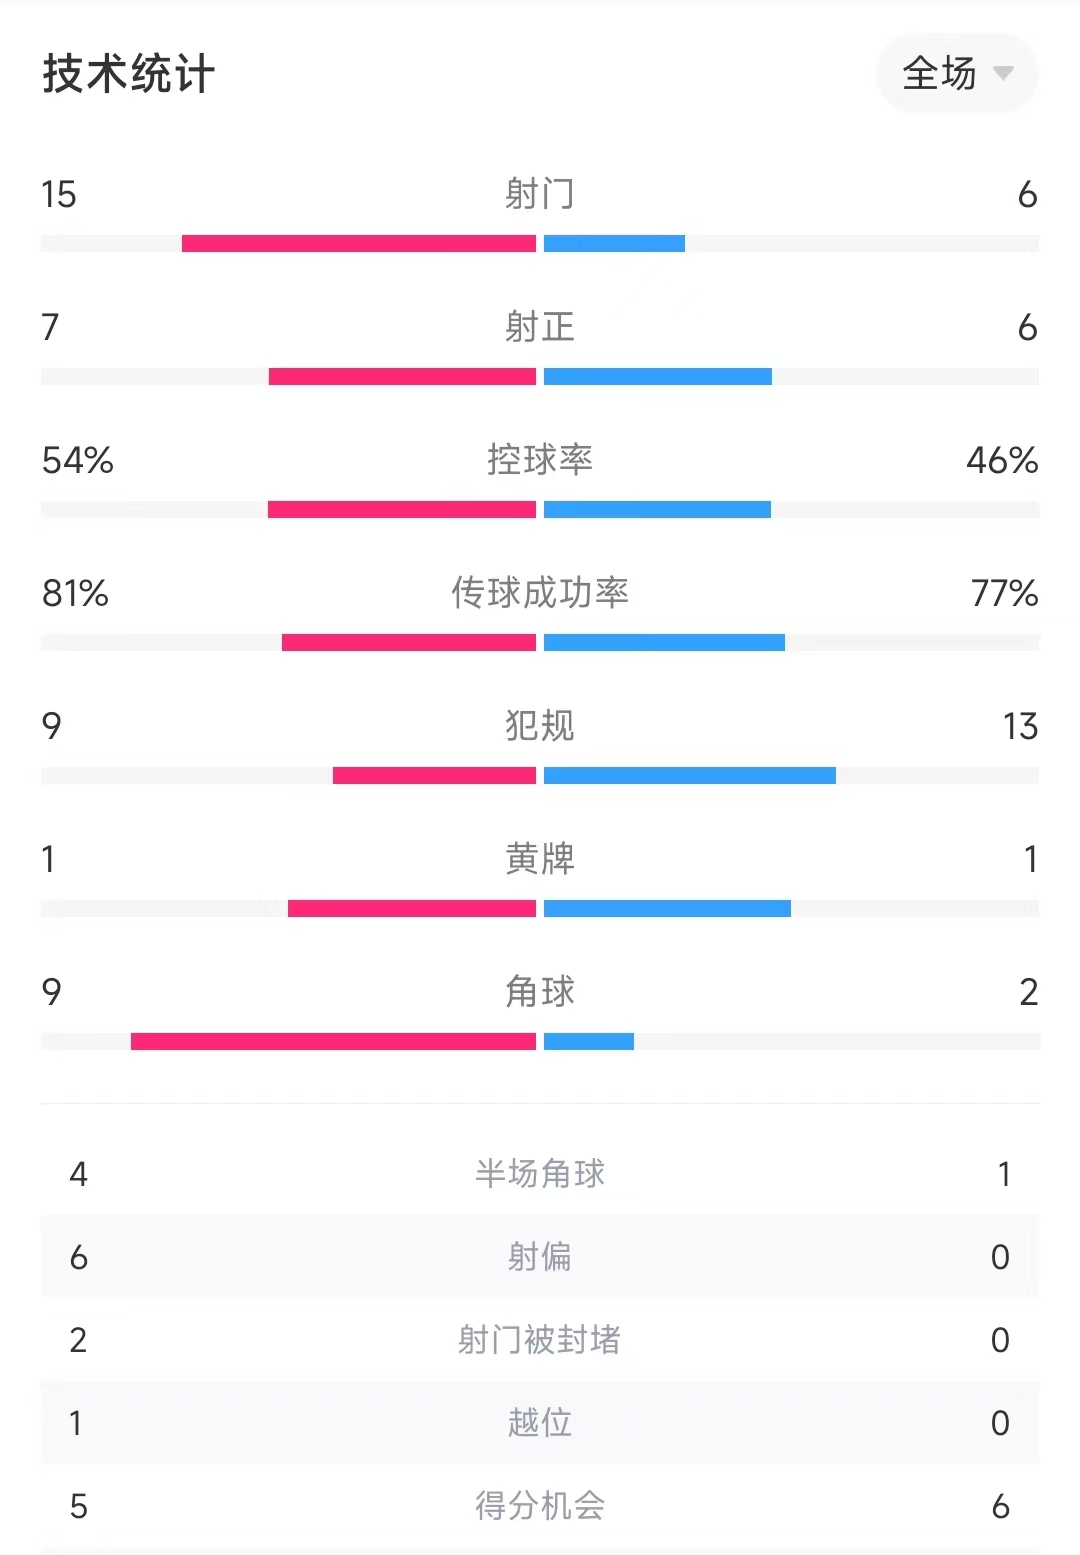Screen dimensions: 1080x1555
Task: Click the dropdown arrow beside 全场
Action: point(1003,73)
